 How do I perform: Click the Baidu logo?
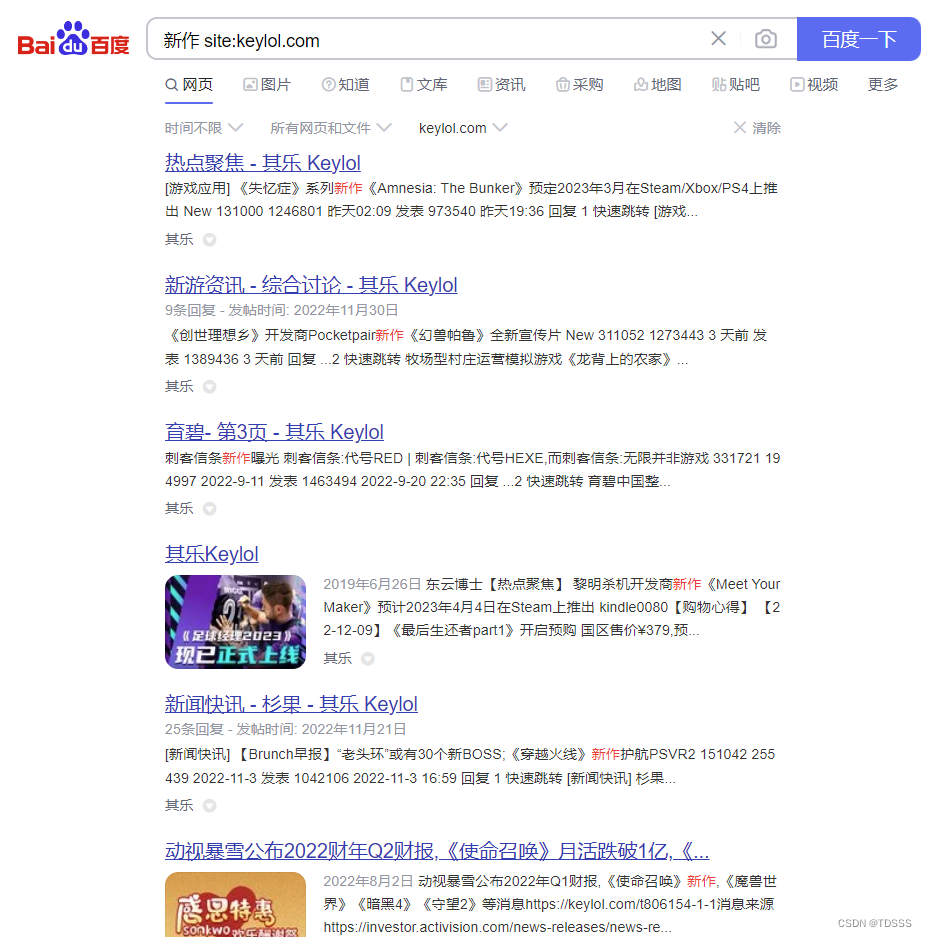point(74,39)
